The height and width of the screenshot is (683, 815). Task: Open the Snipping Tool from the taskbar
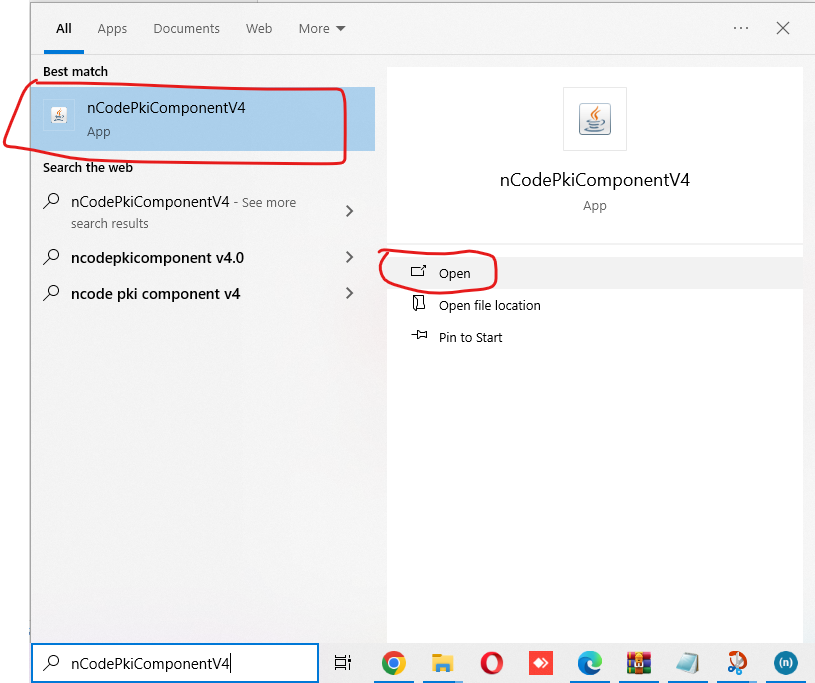(737, 663)
